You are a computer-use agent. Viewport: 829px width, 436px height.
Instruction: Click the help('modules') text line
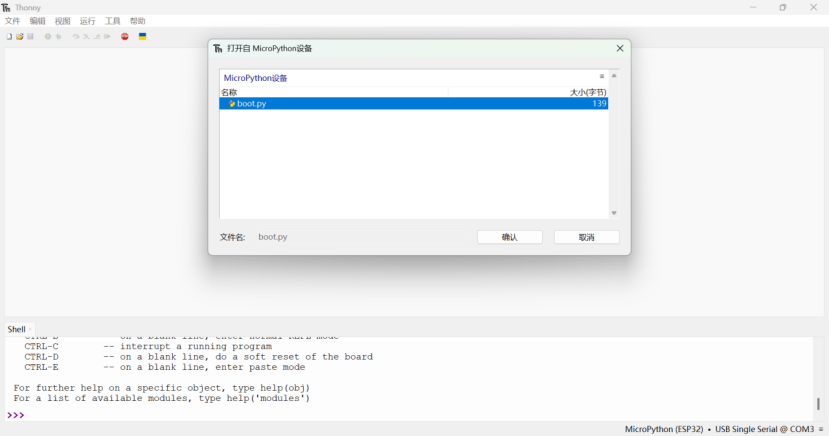[162, 398]
